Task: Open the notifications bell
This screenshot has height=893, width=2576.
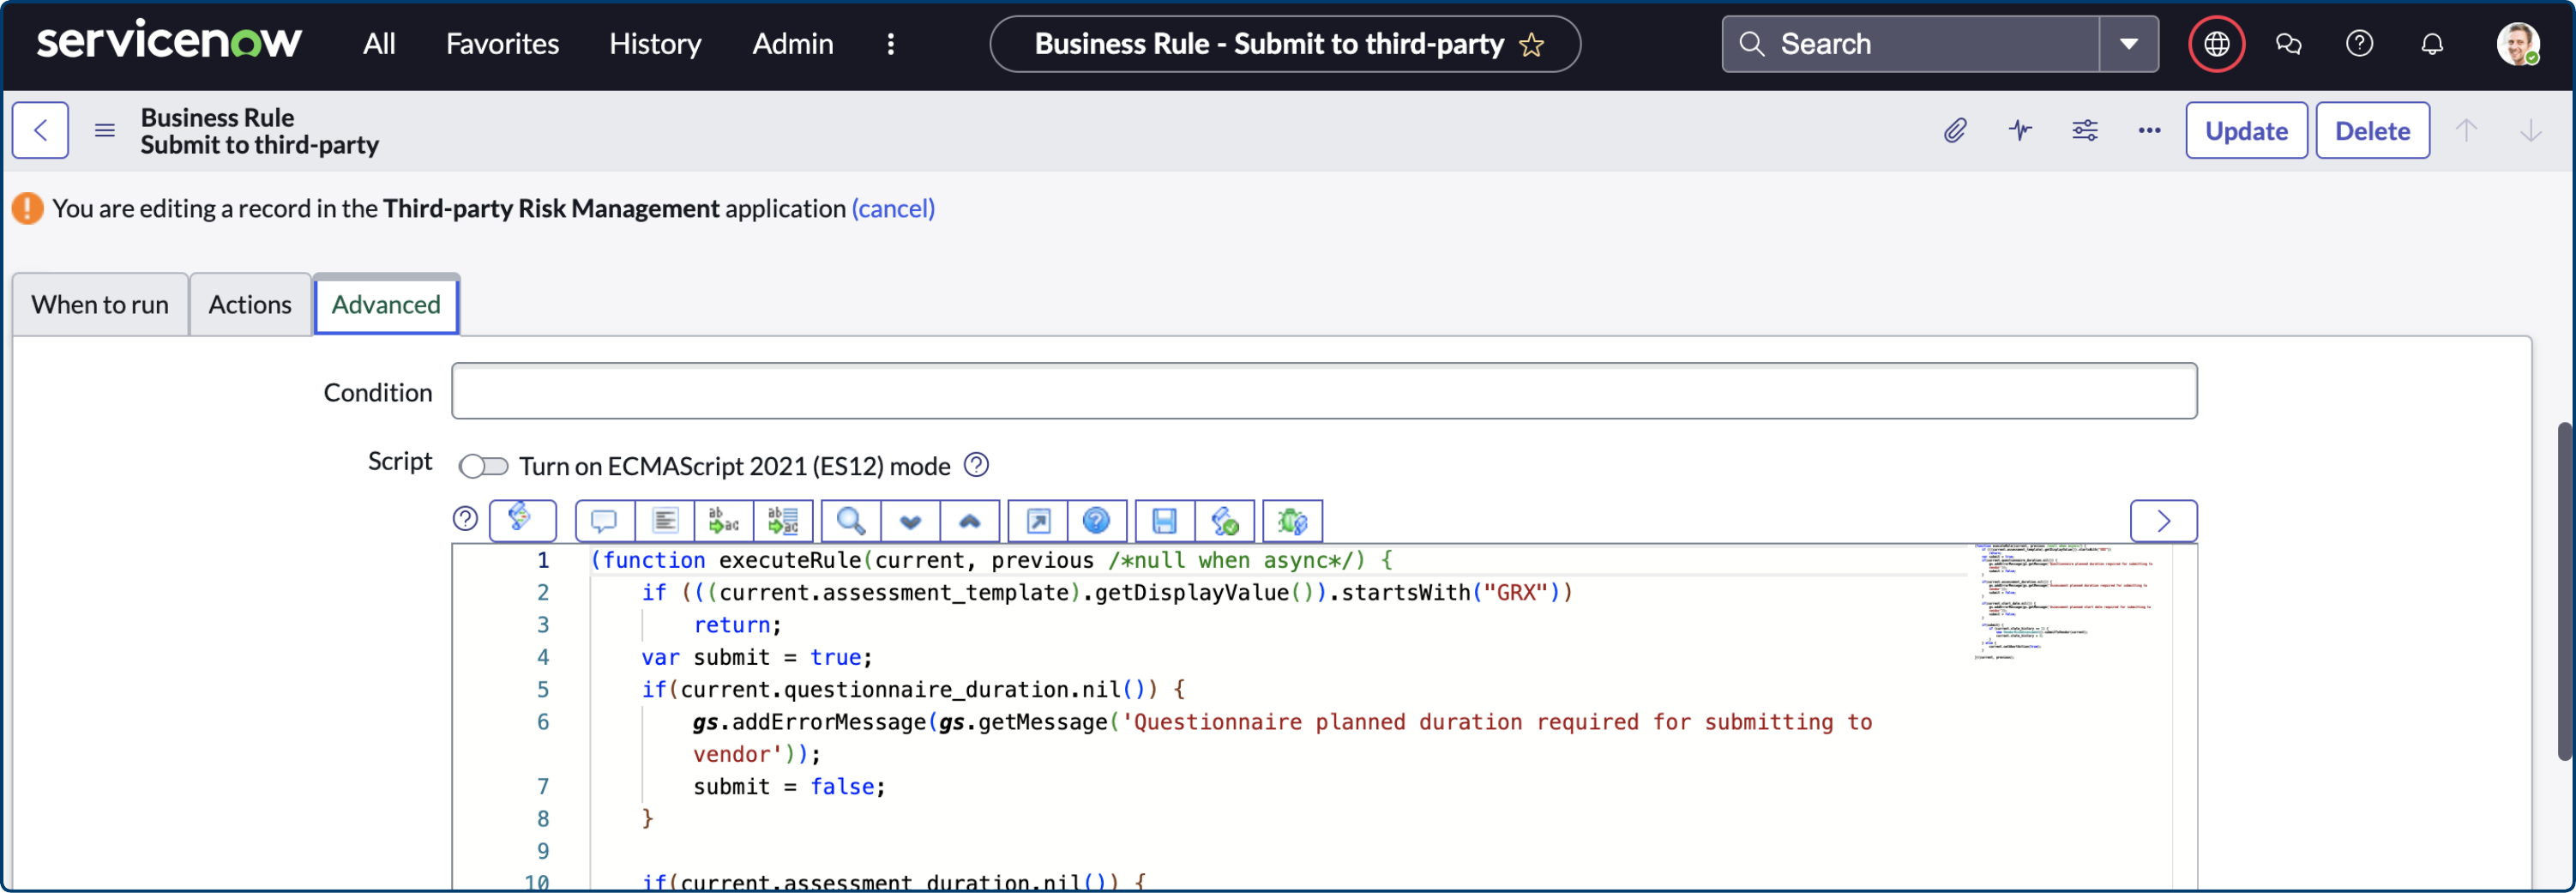Action: [x=2432, y=43]
